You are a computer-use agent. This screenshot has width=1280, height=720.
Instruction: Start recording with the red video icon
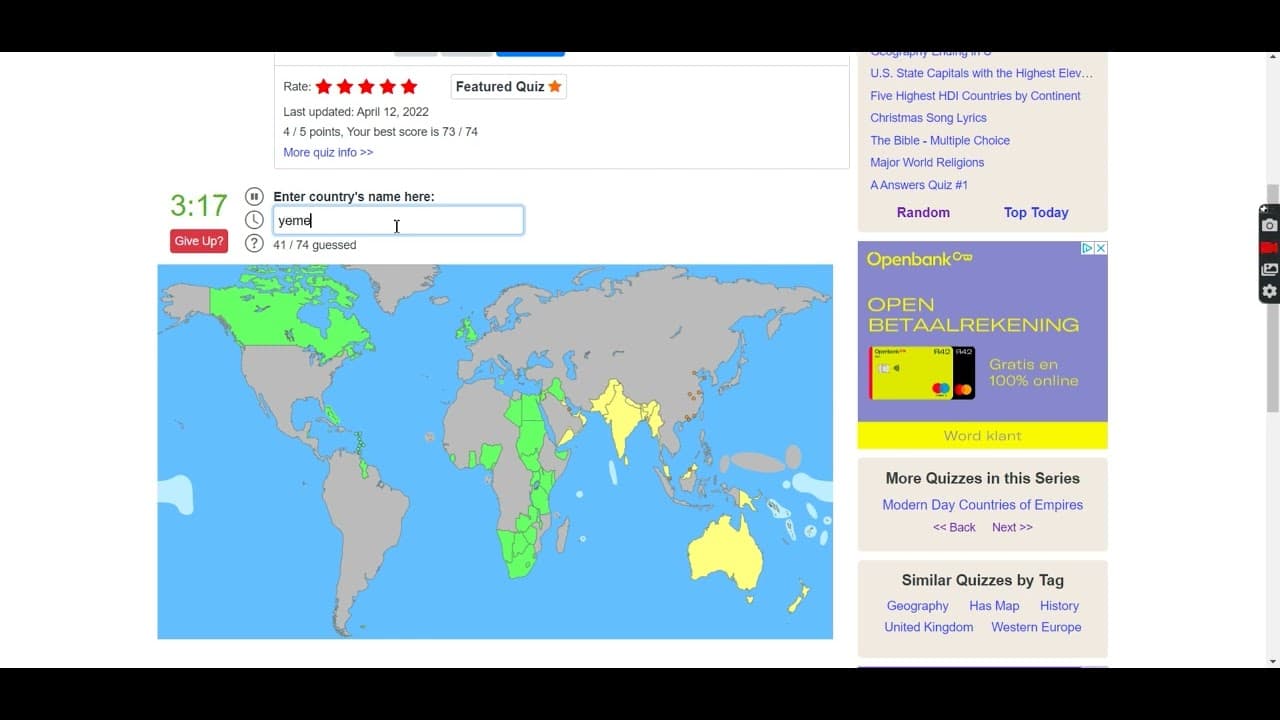click(1269, 247)
